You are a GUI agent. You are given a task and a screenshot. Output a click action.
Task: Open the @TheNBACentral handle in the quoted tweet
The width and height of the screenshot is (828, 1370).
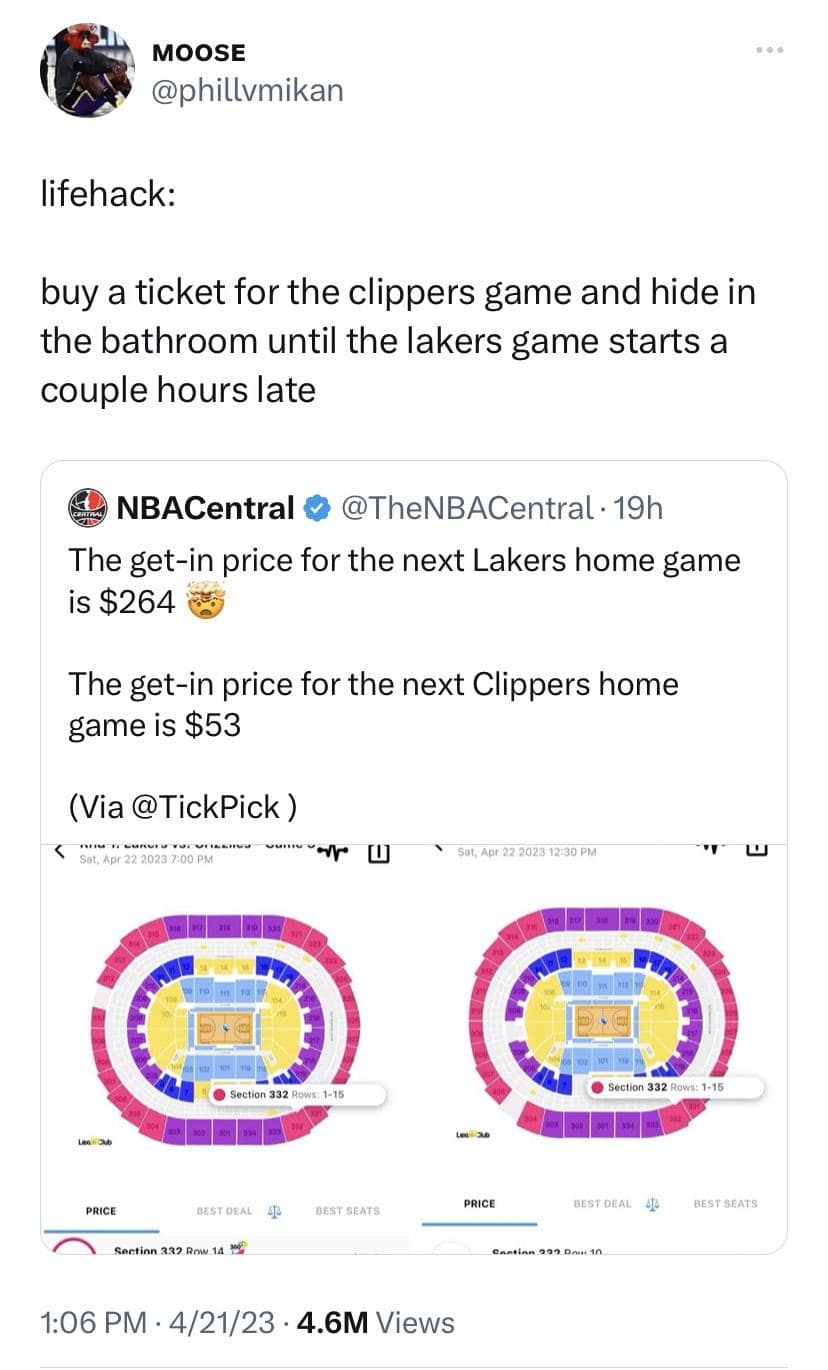pos(469,508)
